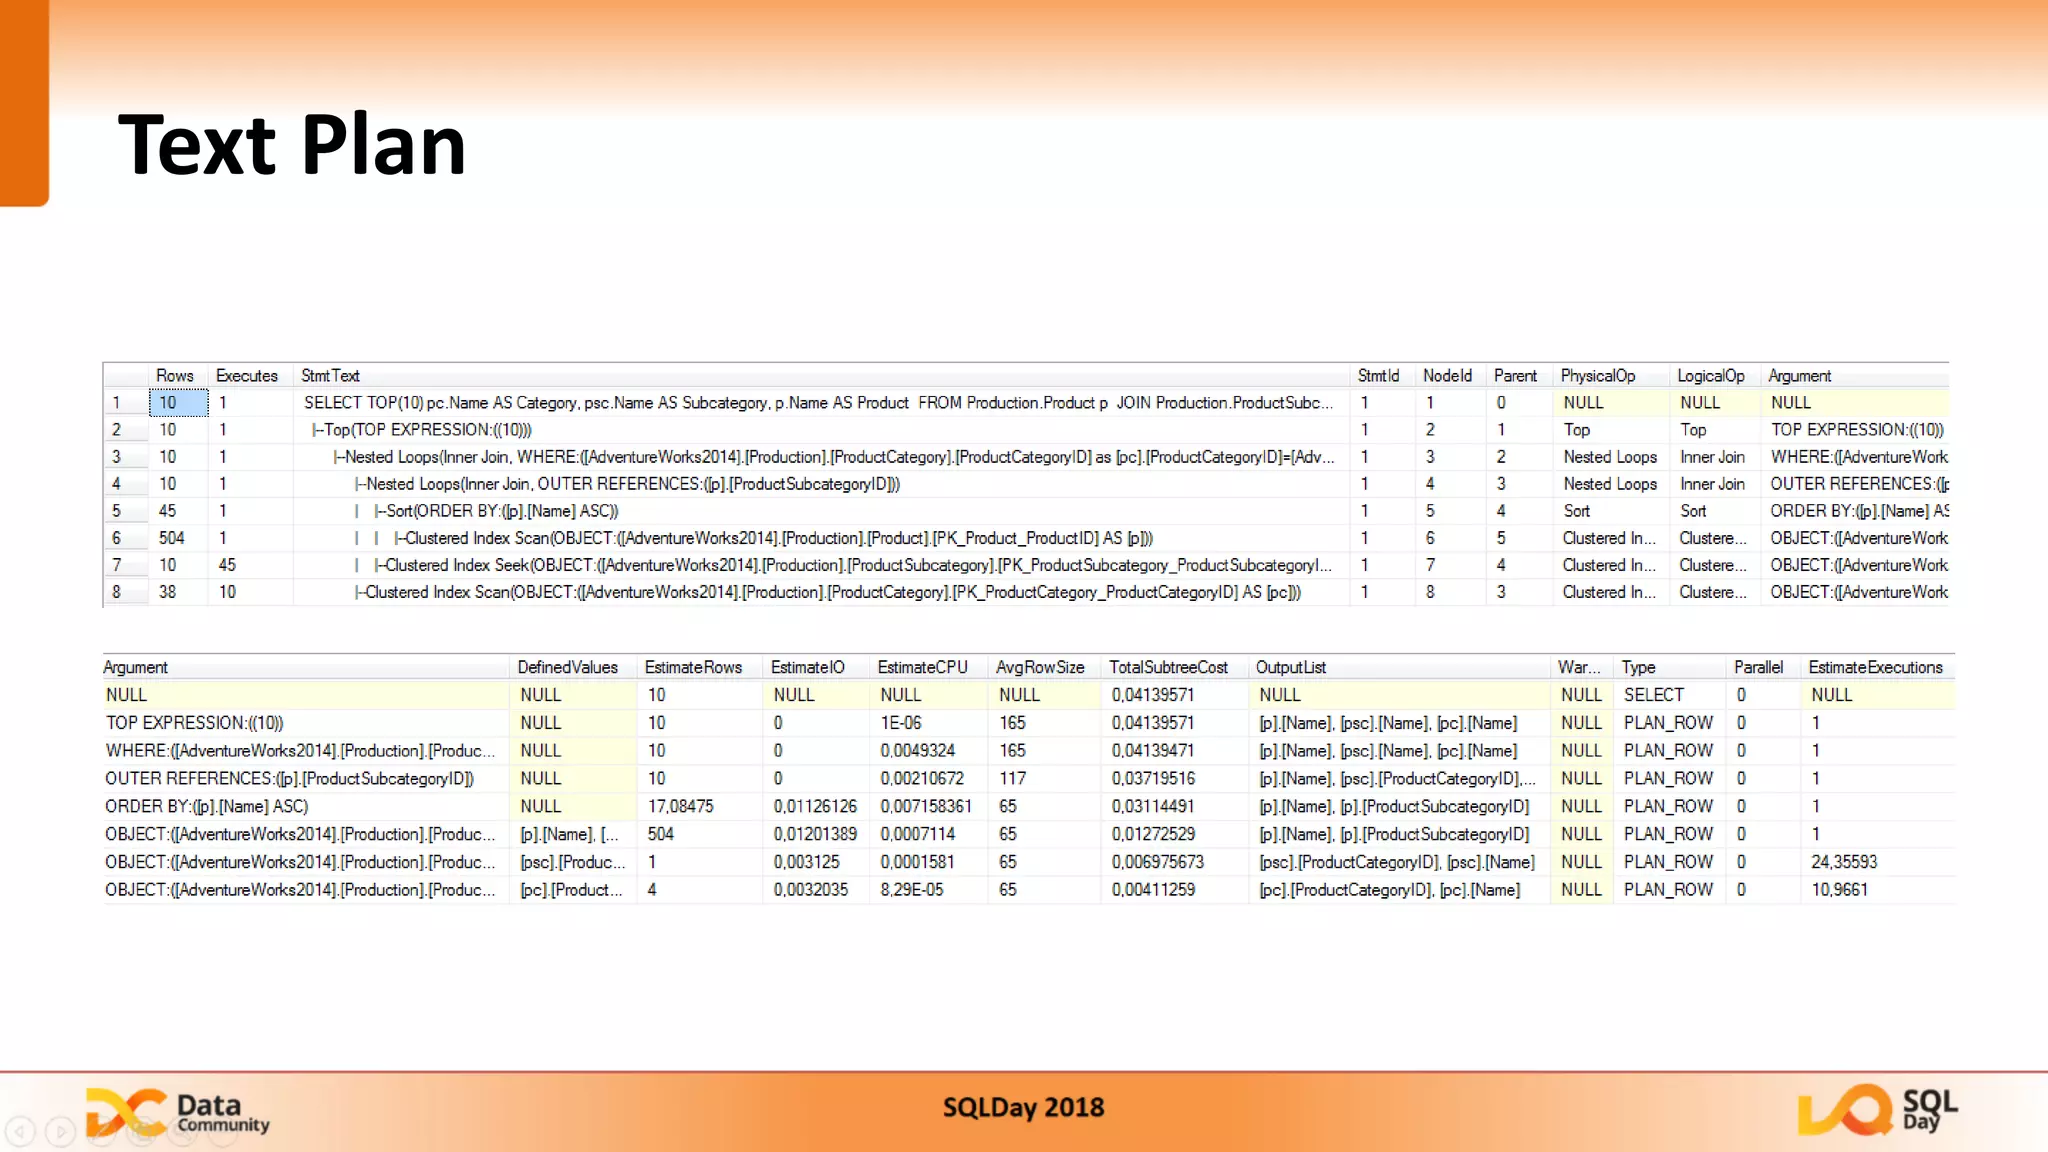Click the Text Plan slide title
Image resolution: width=2048 pixels, height=1152 pixels.
click(292, 145)
